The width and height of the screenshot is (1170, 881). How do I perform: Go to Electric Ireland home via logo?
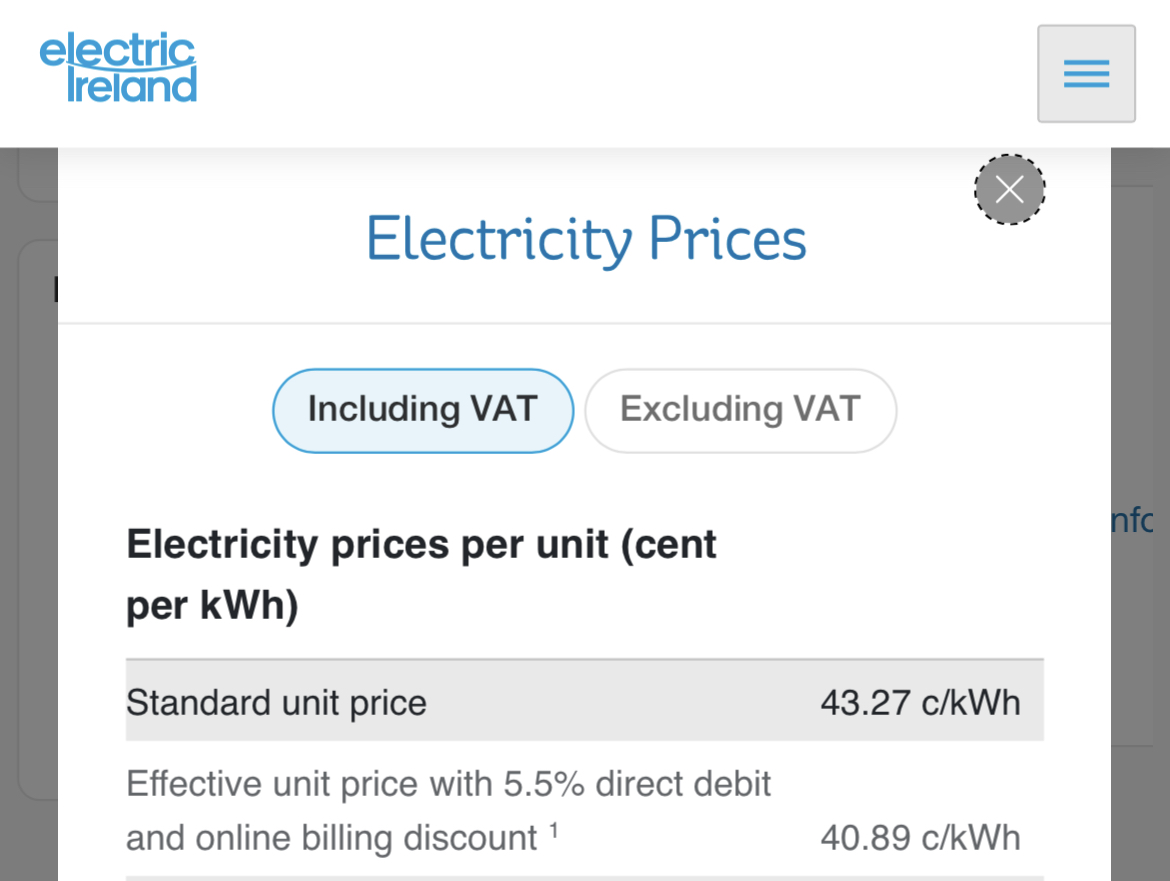pyautogui.click(x=118, y=67)
